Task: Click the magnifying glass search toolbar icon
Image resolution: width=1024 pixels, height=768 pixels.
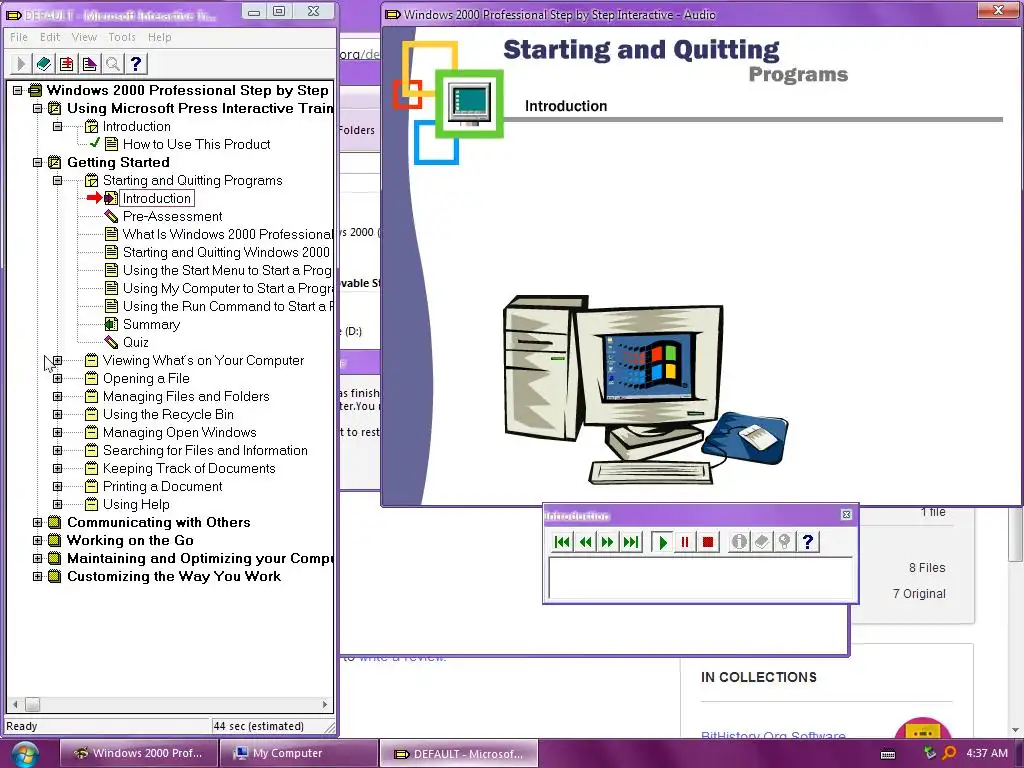Action: click(113, 63)
